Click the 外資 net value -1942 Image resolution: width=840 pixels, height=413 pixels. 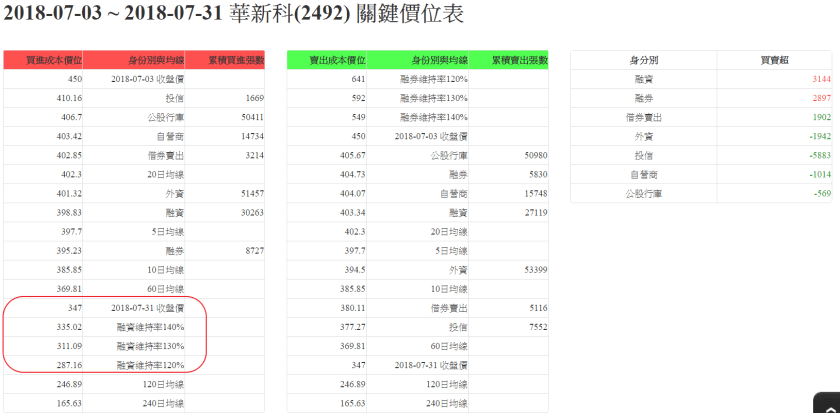792,136
